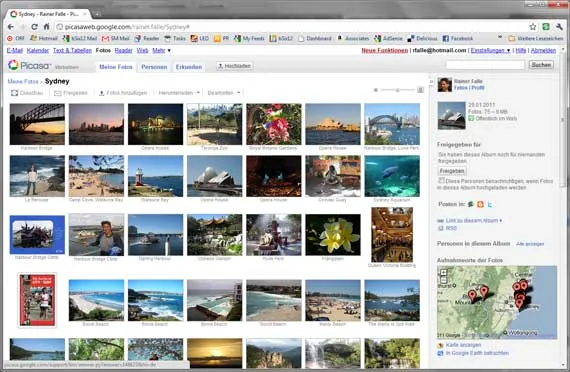Switch to the Personen tab
The width and height of the screenshot is (570, 372).
coord(154,67)
